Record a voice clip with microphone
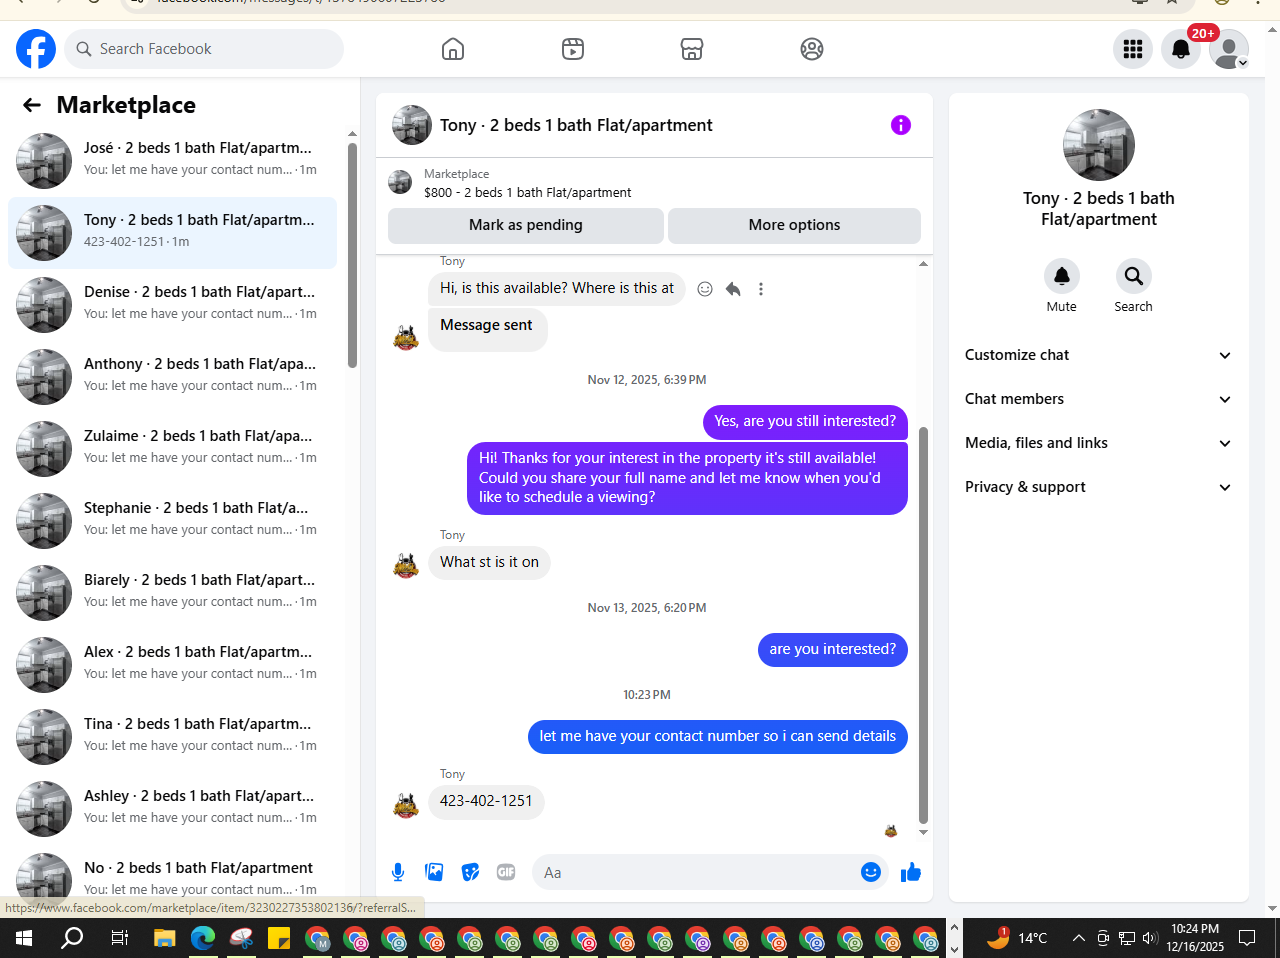 [x=398, y=872]
